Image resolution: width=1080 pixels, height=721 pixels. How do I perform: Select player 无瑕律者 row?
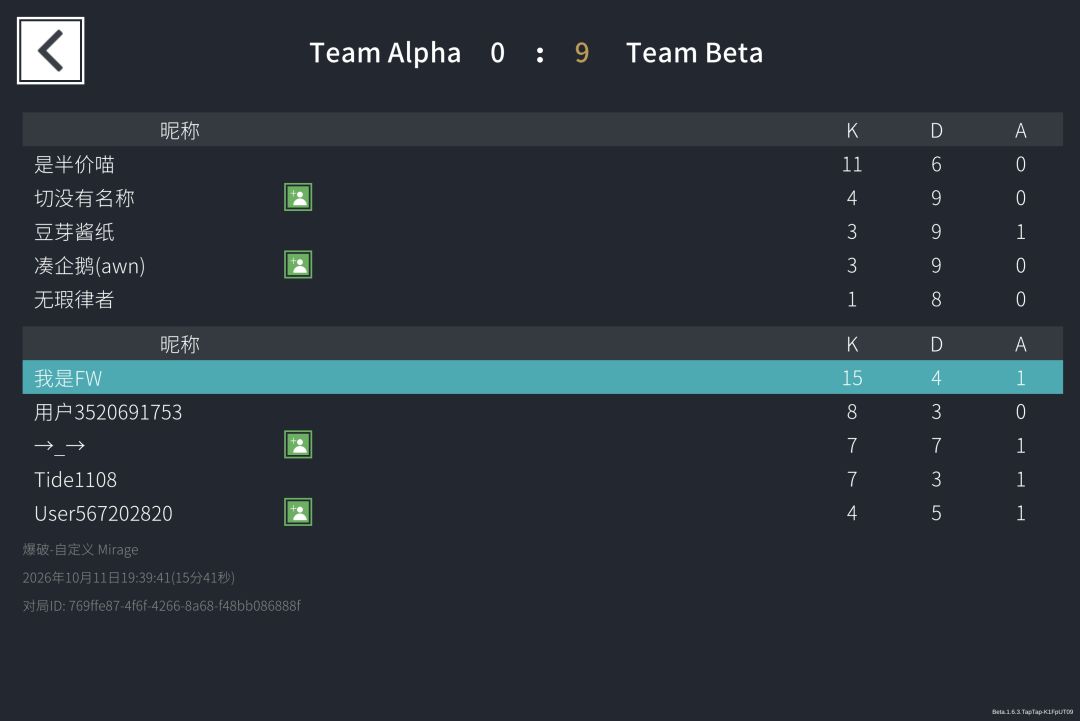point(542,299)
